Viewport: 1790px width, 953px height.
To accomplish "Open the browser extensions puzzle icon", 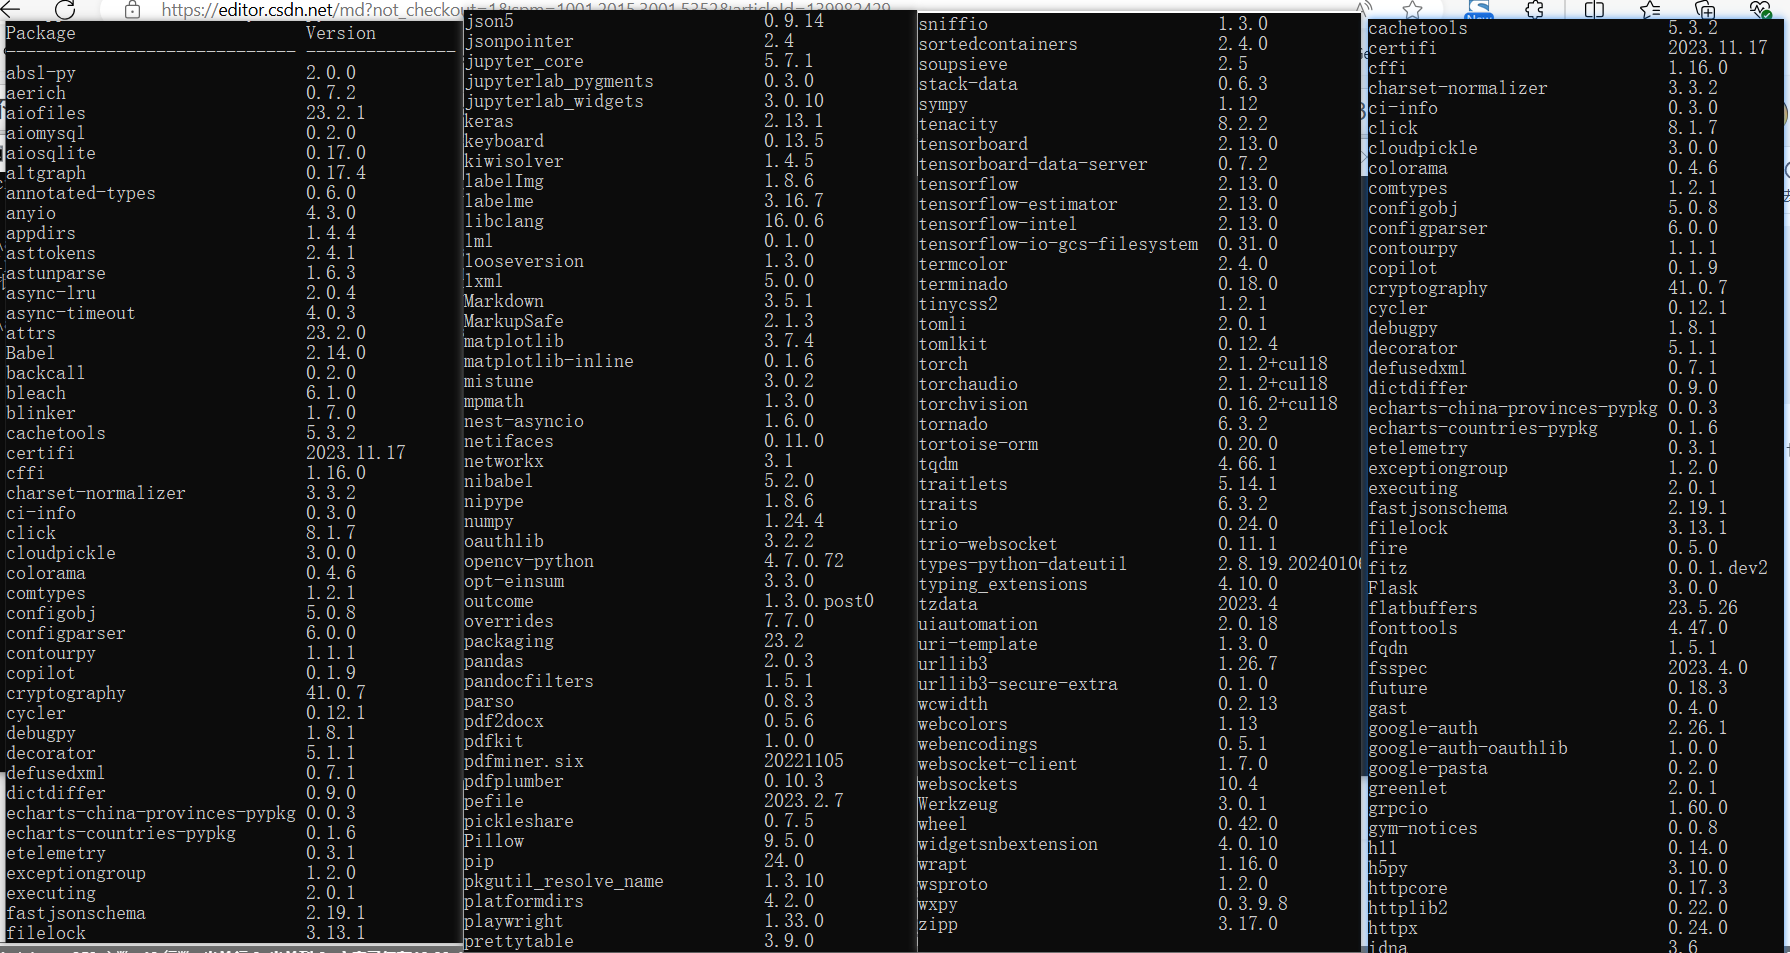I will click(1534, 9).
